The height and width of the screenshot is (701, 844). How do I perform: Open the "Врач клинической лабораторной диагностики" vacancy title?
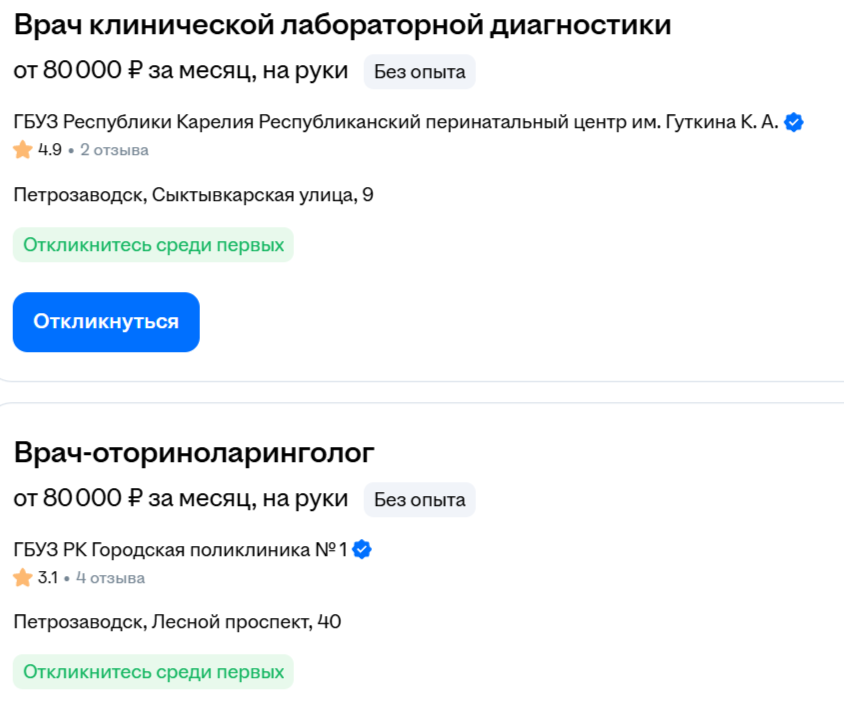pyautogui.click(x=342, y=26)
